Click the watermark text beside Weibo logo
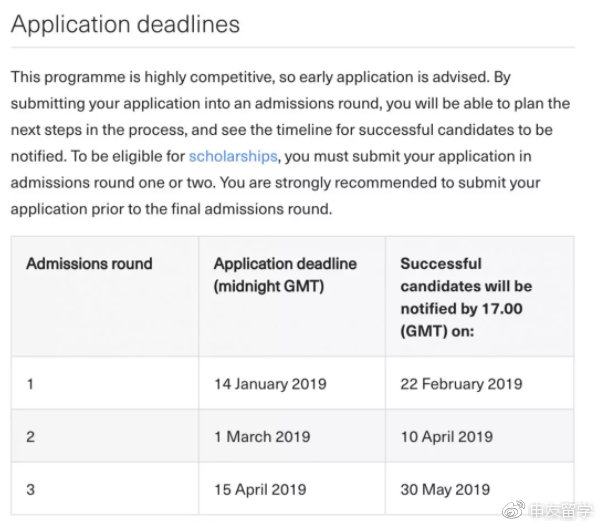 coord(561,511)
